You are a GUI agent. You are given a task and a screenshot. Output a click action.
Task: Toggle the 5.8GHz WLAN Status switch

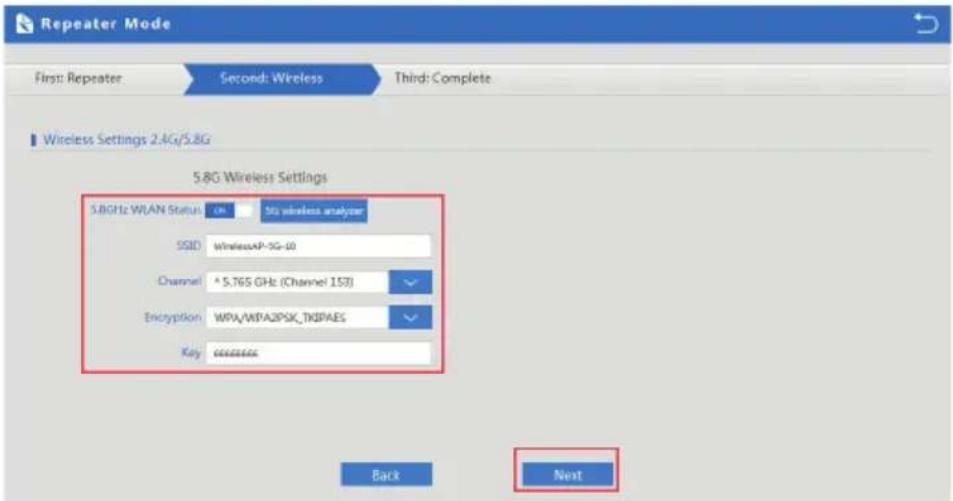[229, 210]
